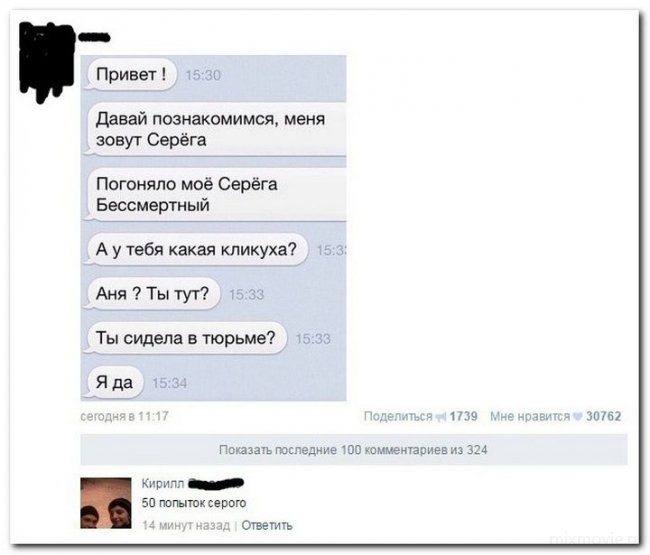Click the share count 1739
The width and height of the screenshot is (650, 555).
tap(463, 416)
